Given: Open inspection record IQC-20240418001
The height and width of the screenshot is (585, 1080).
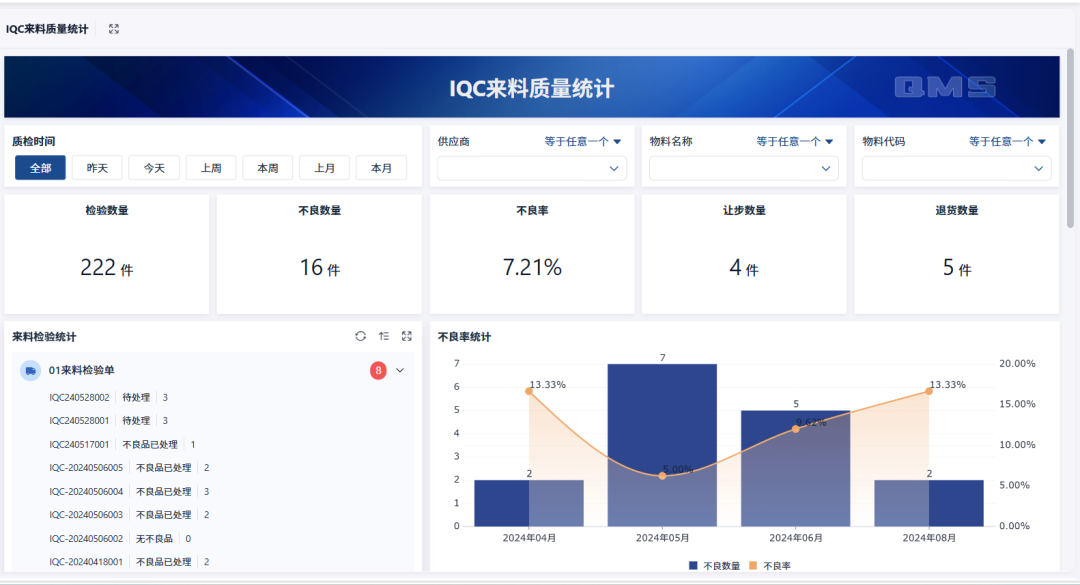Looking at the screenshot, I should 86,562.
